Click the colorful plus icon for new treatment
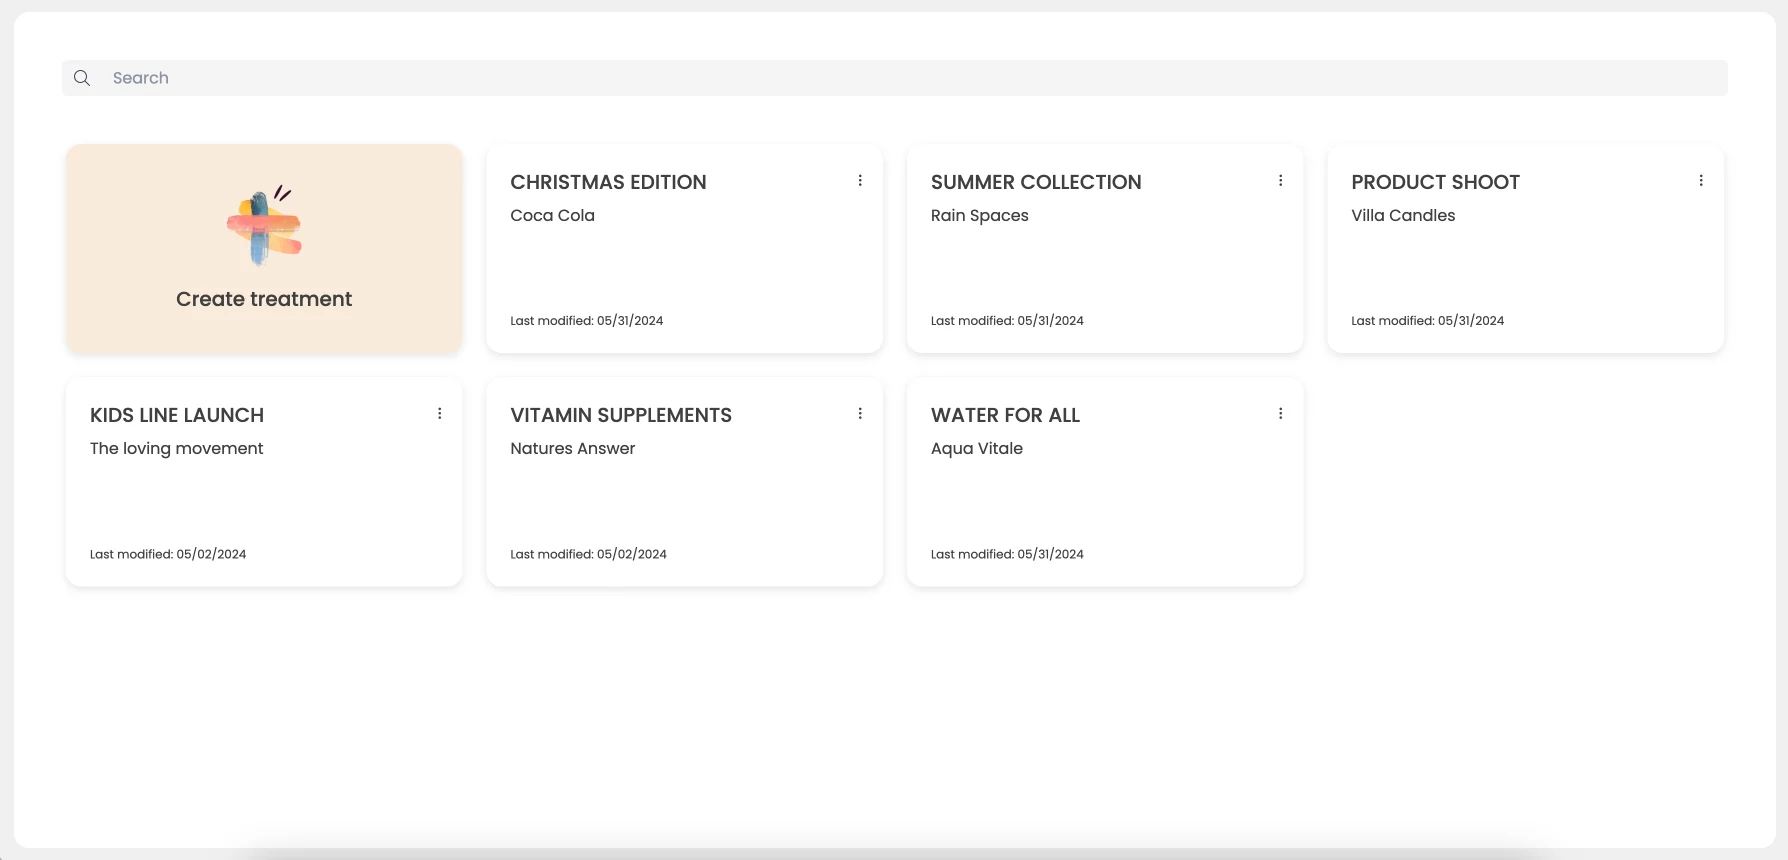The height and width of the screenshot is (860, 1788). point(264,226)
